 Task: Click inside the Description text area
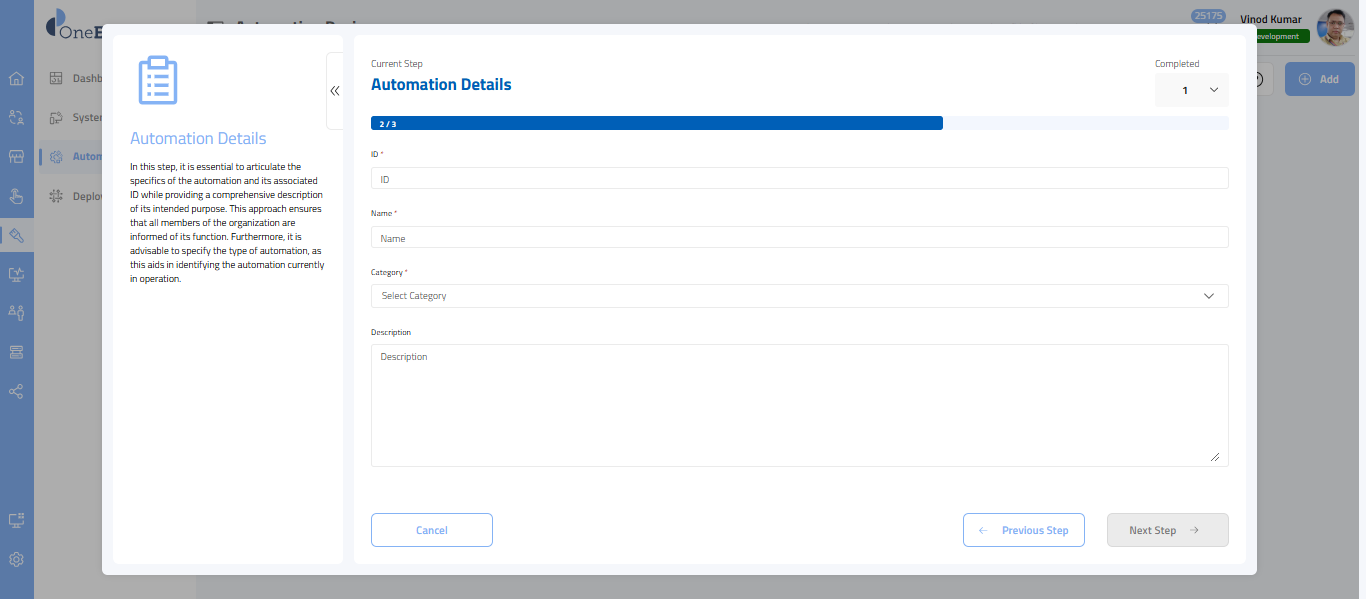click(x=799, y=405)
